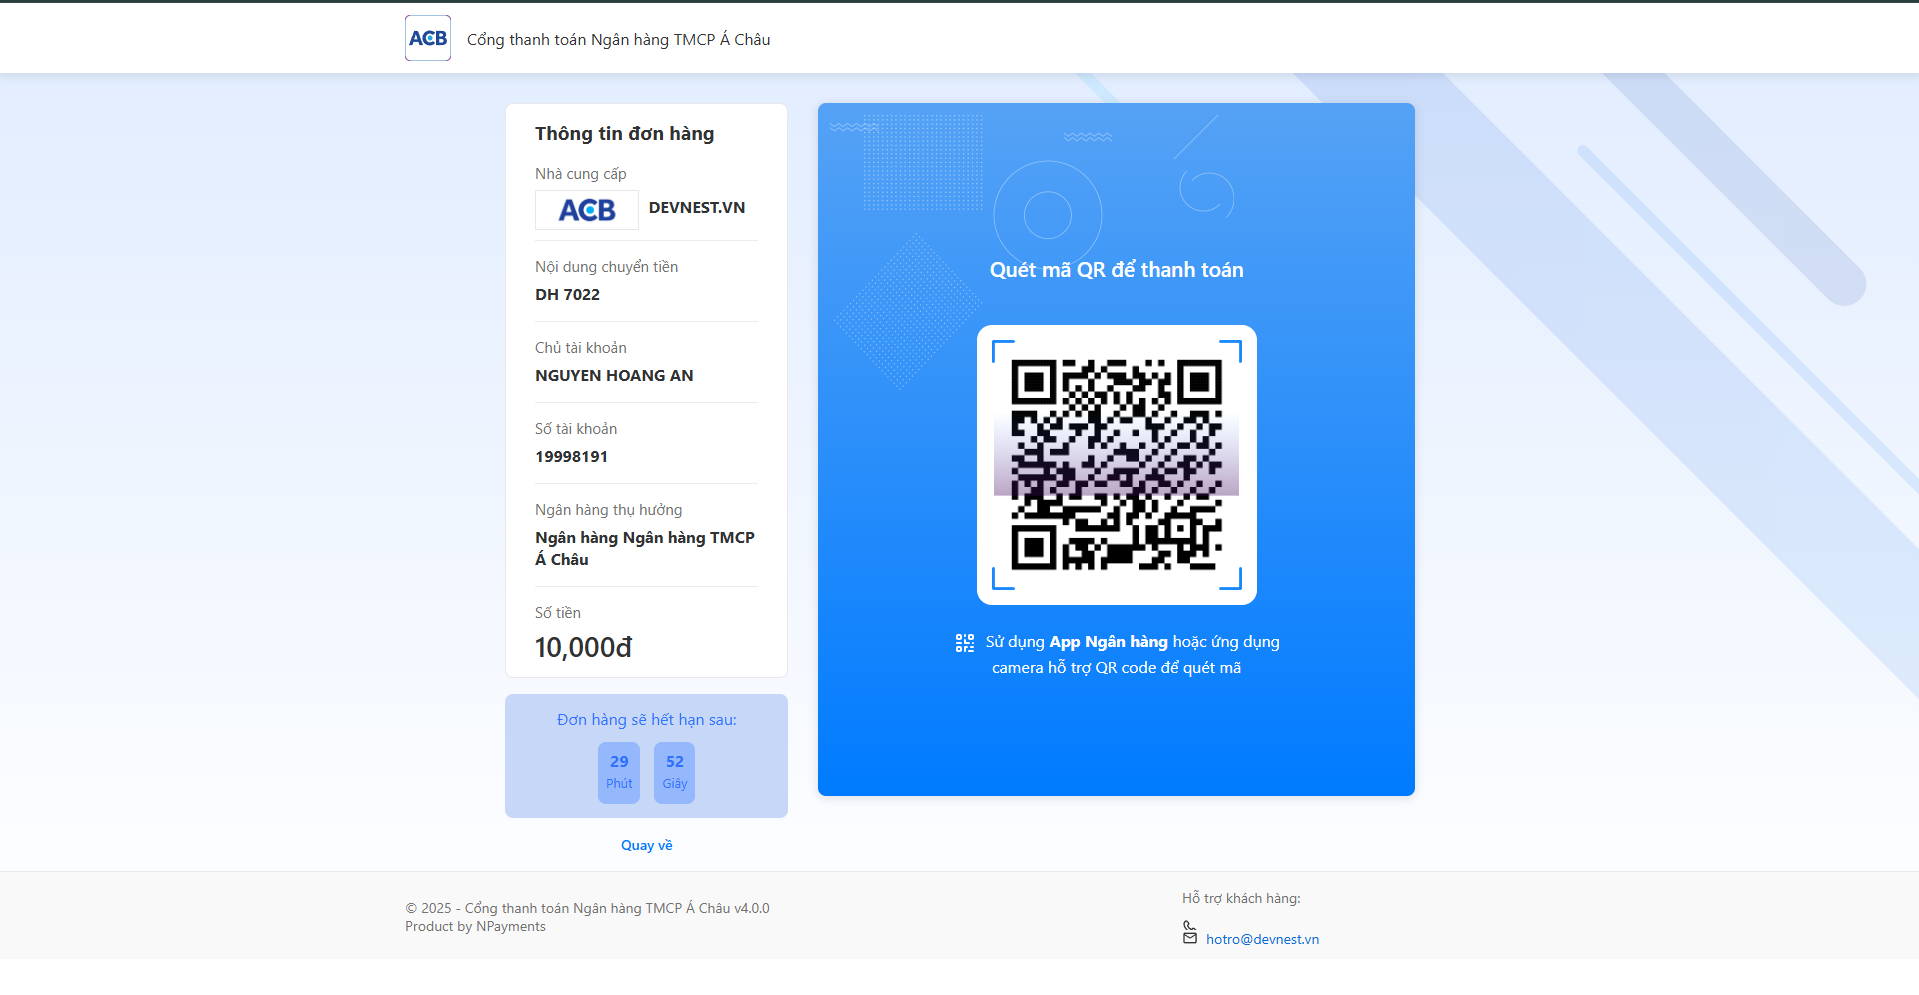The image size is (1919, 995).
Task: Click the transfer content DH 7022
Action: 567,294
